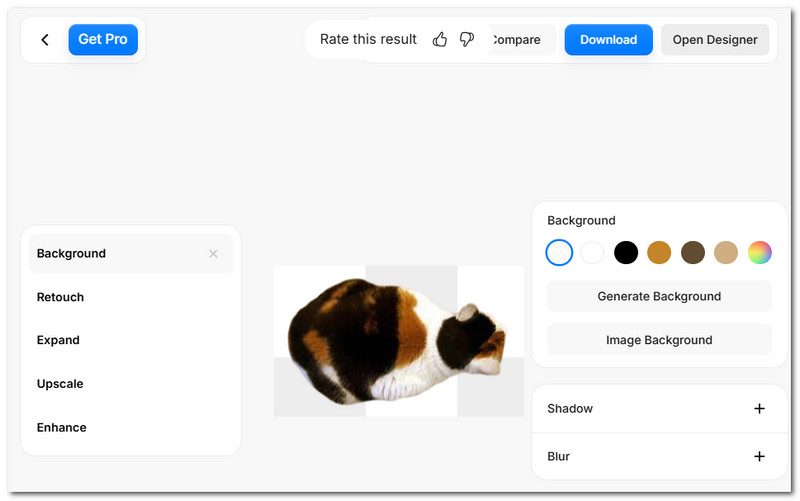Click the Get Pro button
Viewport: 800px width, 501px height.
[x=103, y=39]
